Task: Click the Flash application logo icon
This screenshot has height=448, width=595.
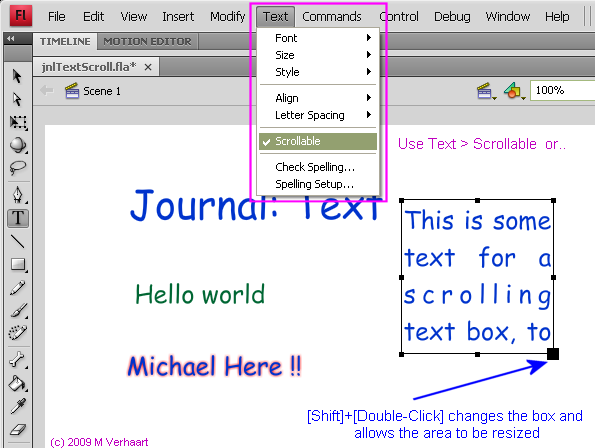Action: [x=21, y=16]
